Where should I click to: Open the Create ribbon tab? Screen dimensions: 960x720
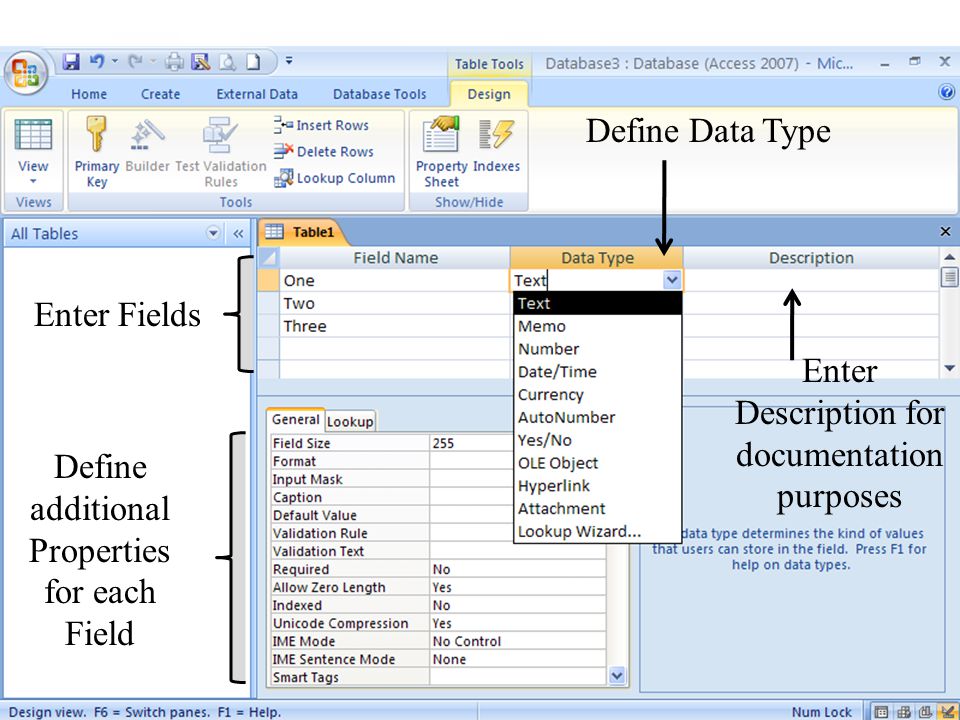click(x=160, y=94)
